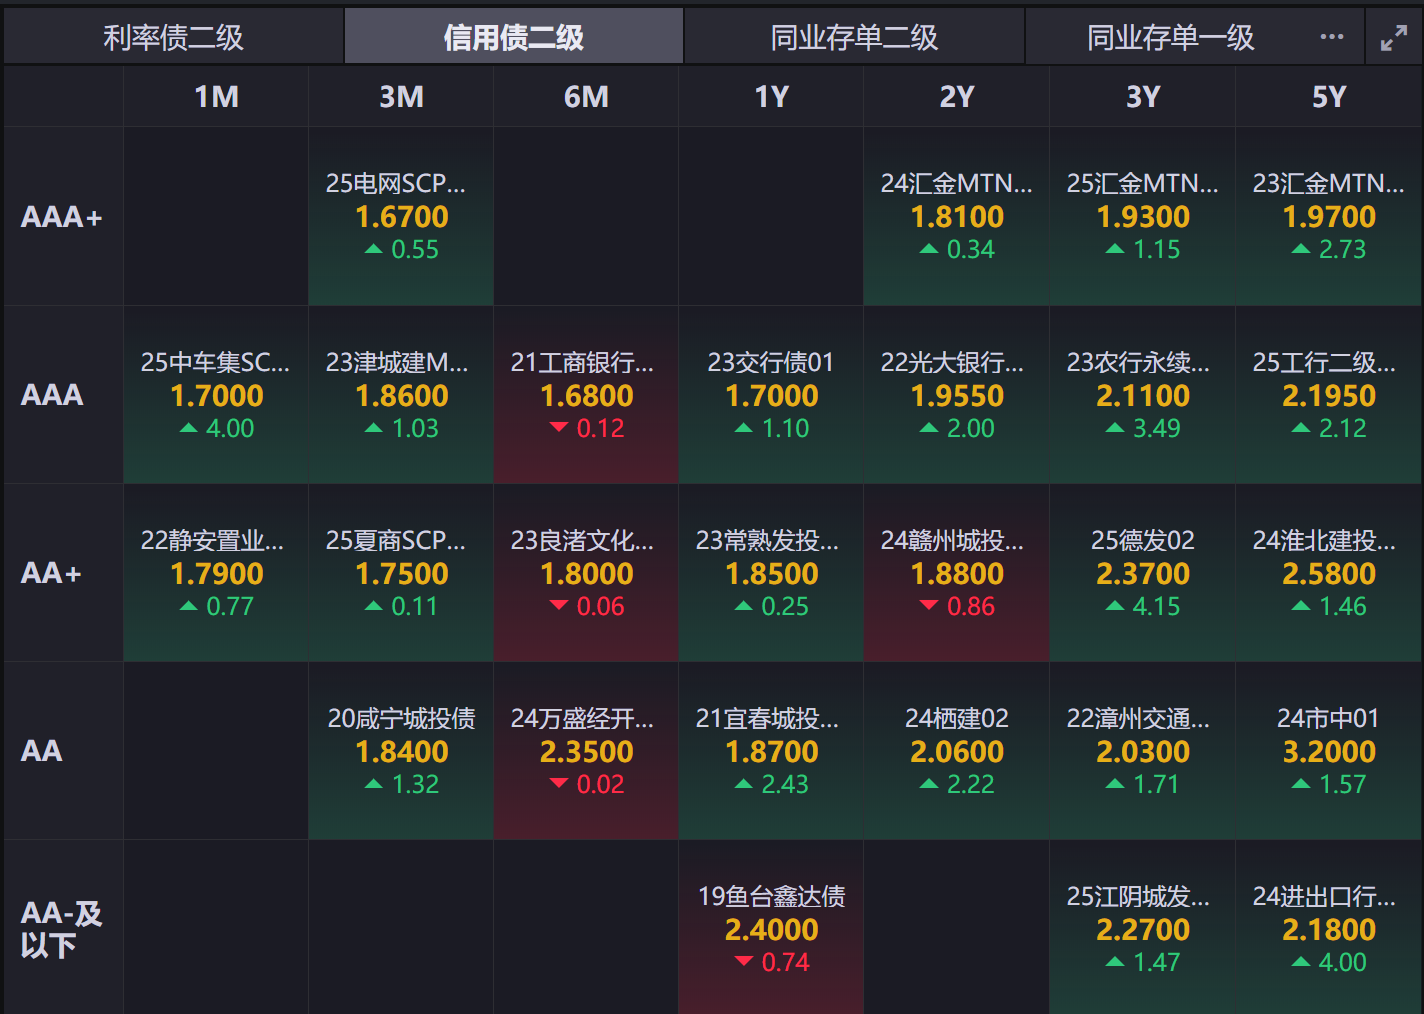Open bond 25德发02 at 2.3700
The width and height of the screenshot is (1424, 1014).
1143,573
